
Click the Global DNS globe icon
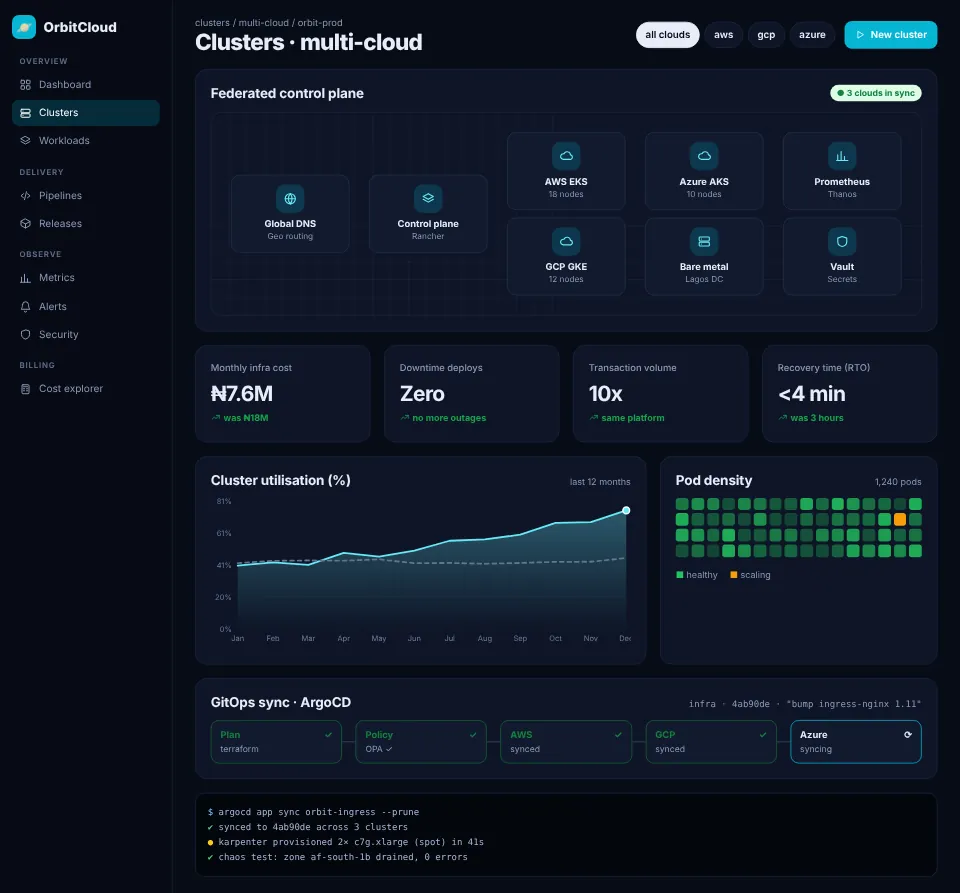click(x=290, y=198)
